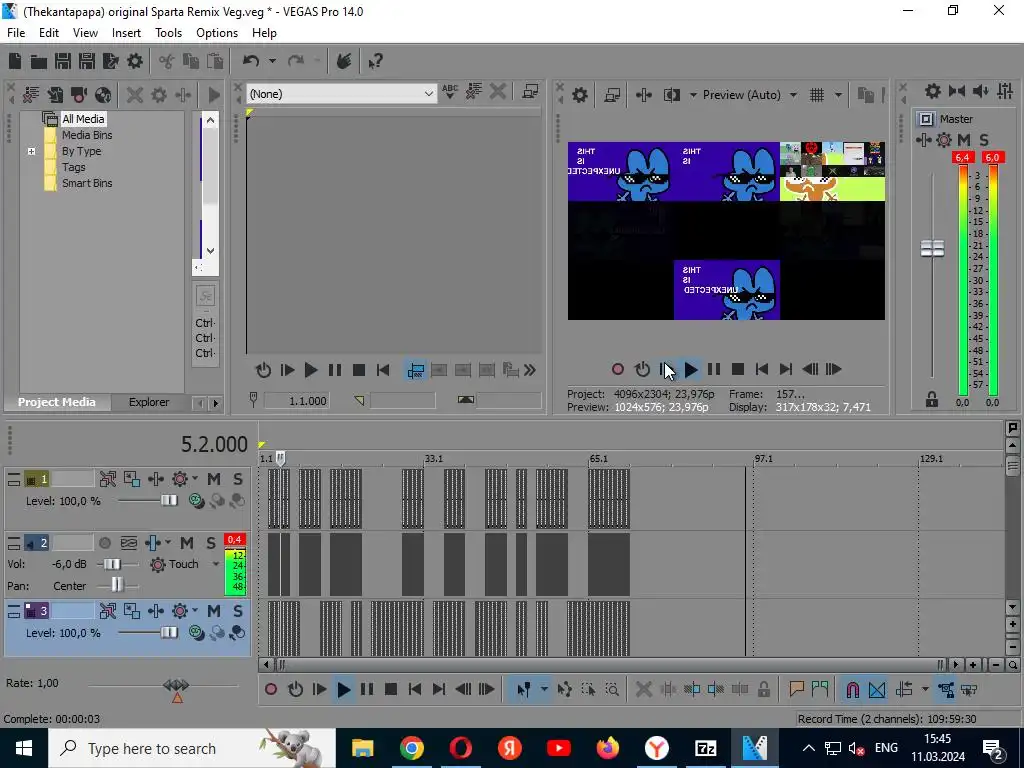This screenshot has width=1024, height=768.
Task: Arm audio track 2 for recording
Action: point(104,543)
